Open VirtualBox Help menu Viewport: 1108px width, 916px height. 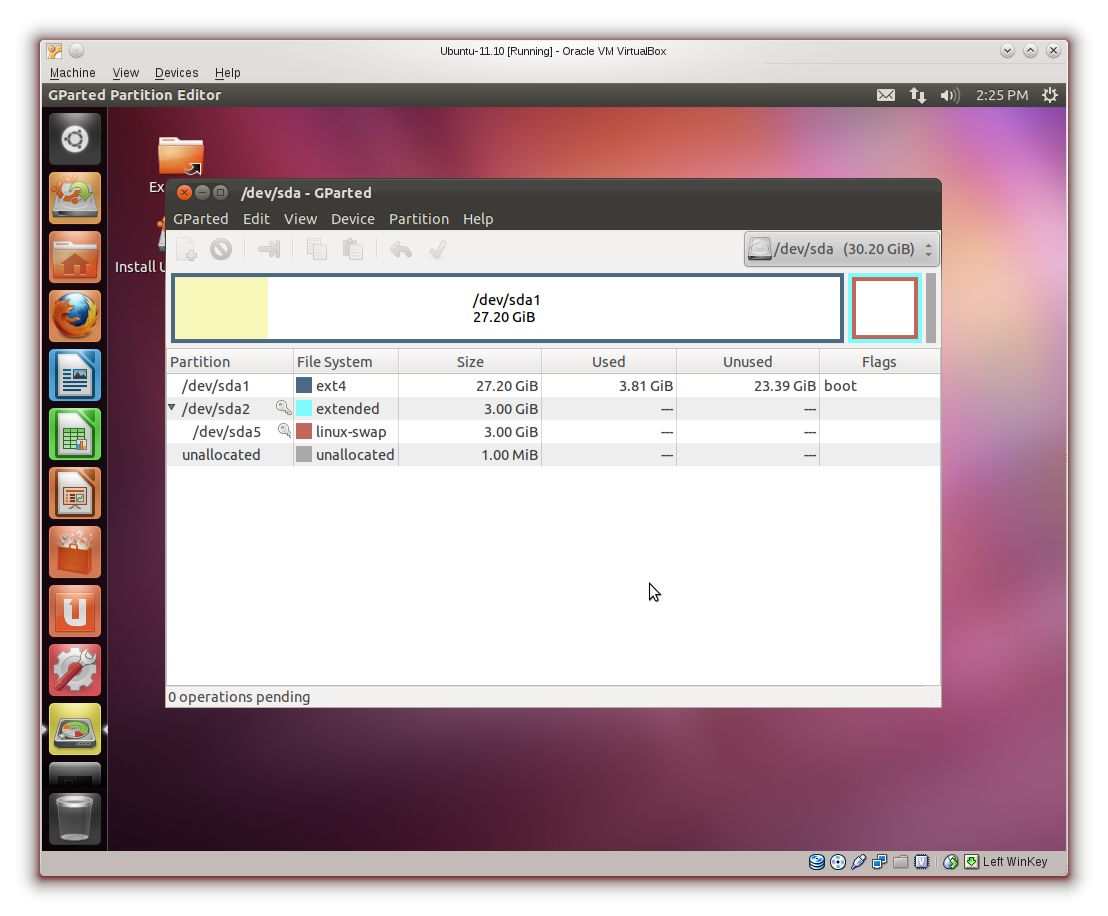(x=228, y=73)
